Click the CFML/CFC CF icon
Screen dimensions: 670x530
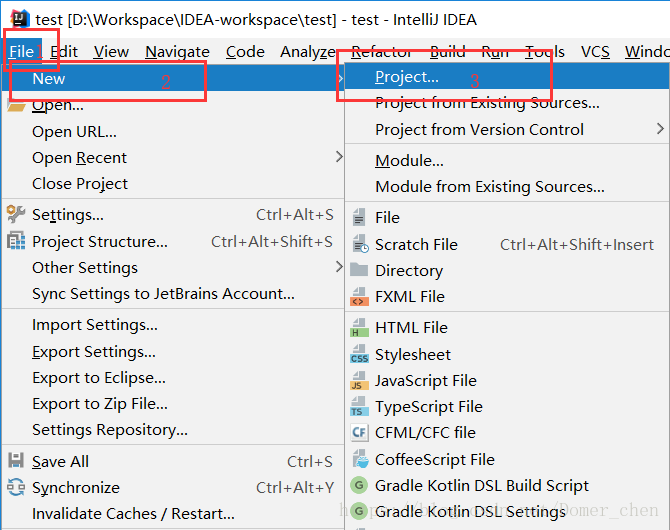359,433
